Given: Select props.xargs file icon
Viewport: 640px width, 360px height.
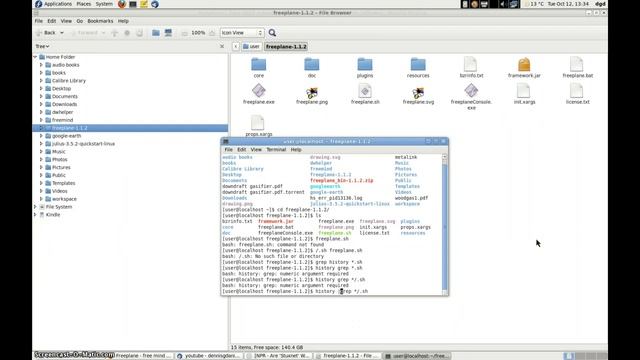Looking at the screenshot, I should pos(258,122).
